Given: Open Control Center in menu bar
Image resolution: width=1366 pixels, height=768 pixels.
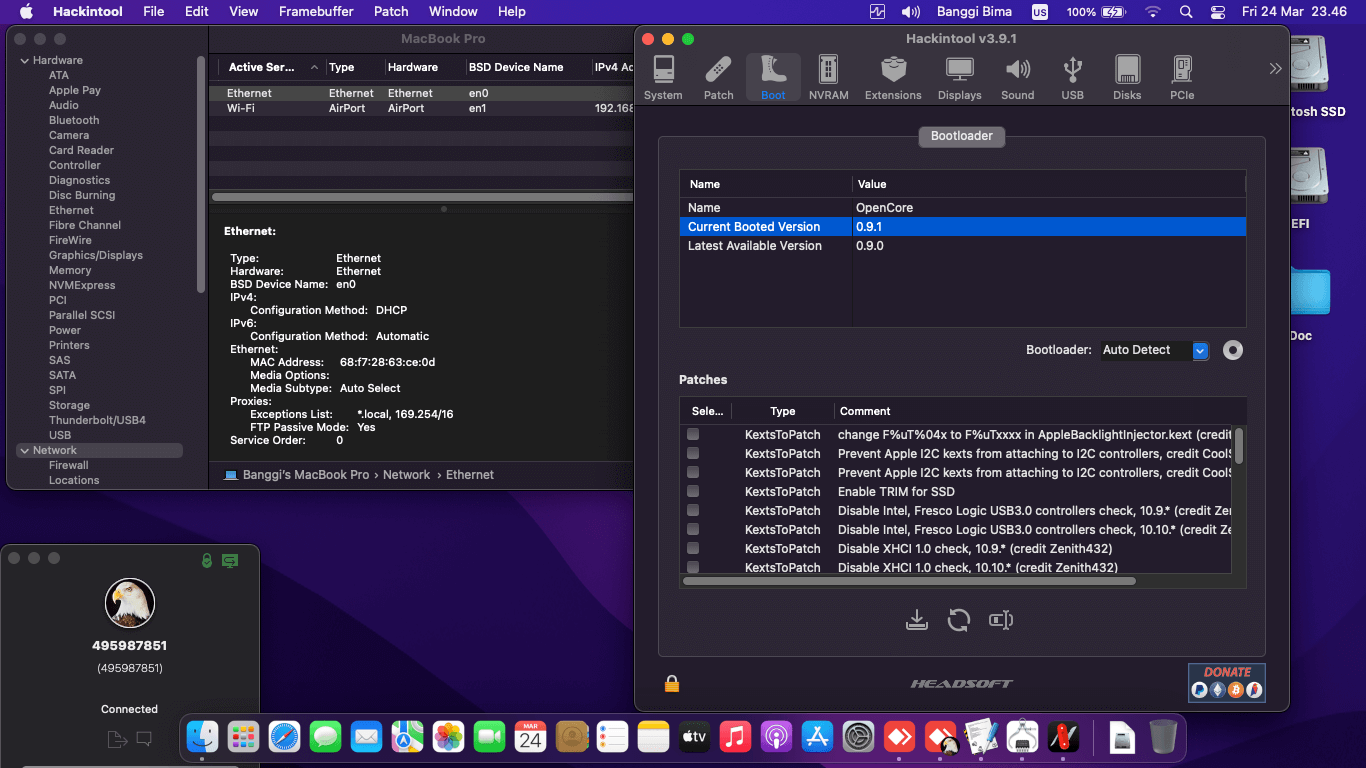Looking at the screenshot, I should 1217,12.
